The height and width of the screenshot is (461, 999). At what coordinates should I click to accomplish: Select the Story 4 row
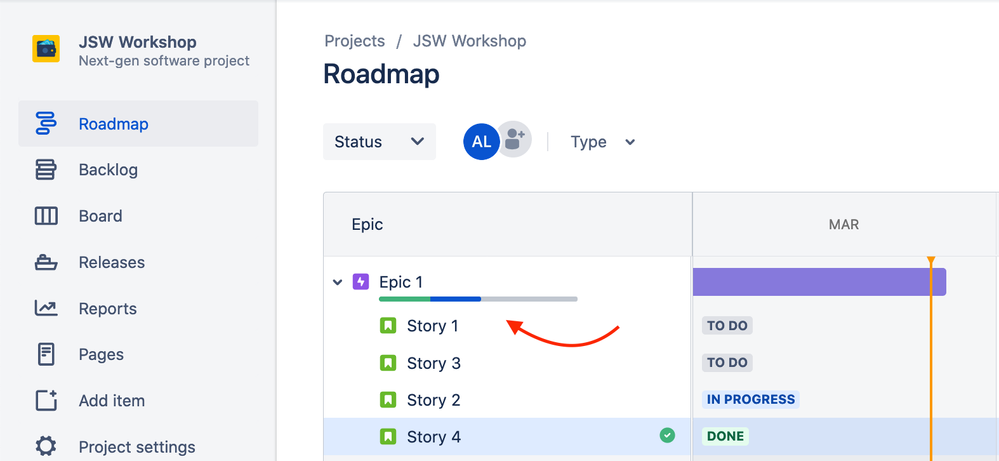pyautogui.click(x=507, y=437)
